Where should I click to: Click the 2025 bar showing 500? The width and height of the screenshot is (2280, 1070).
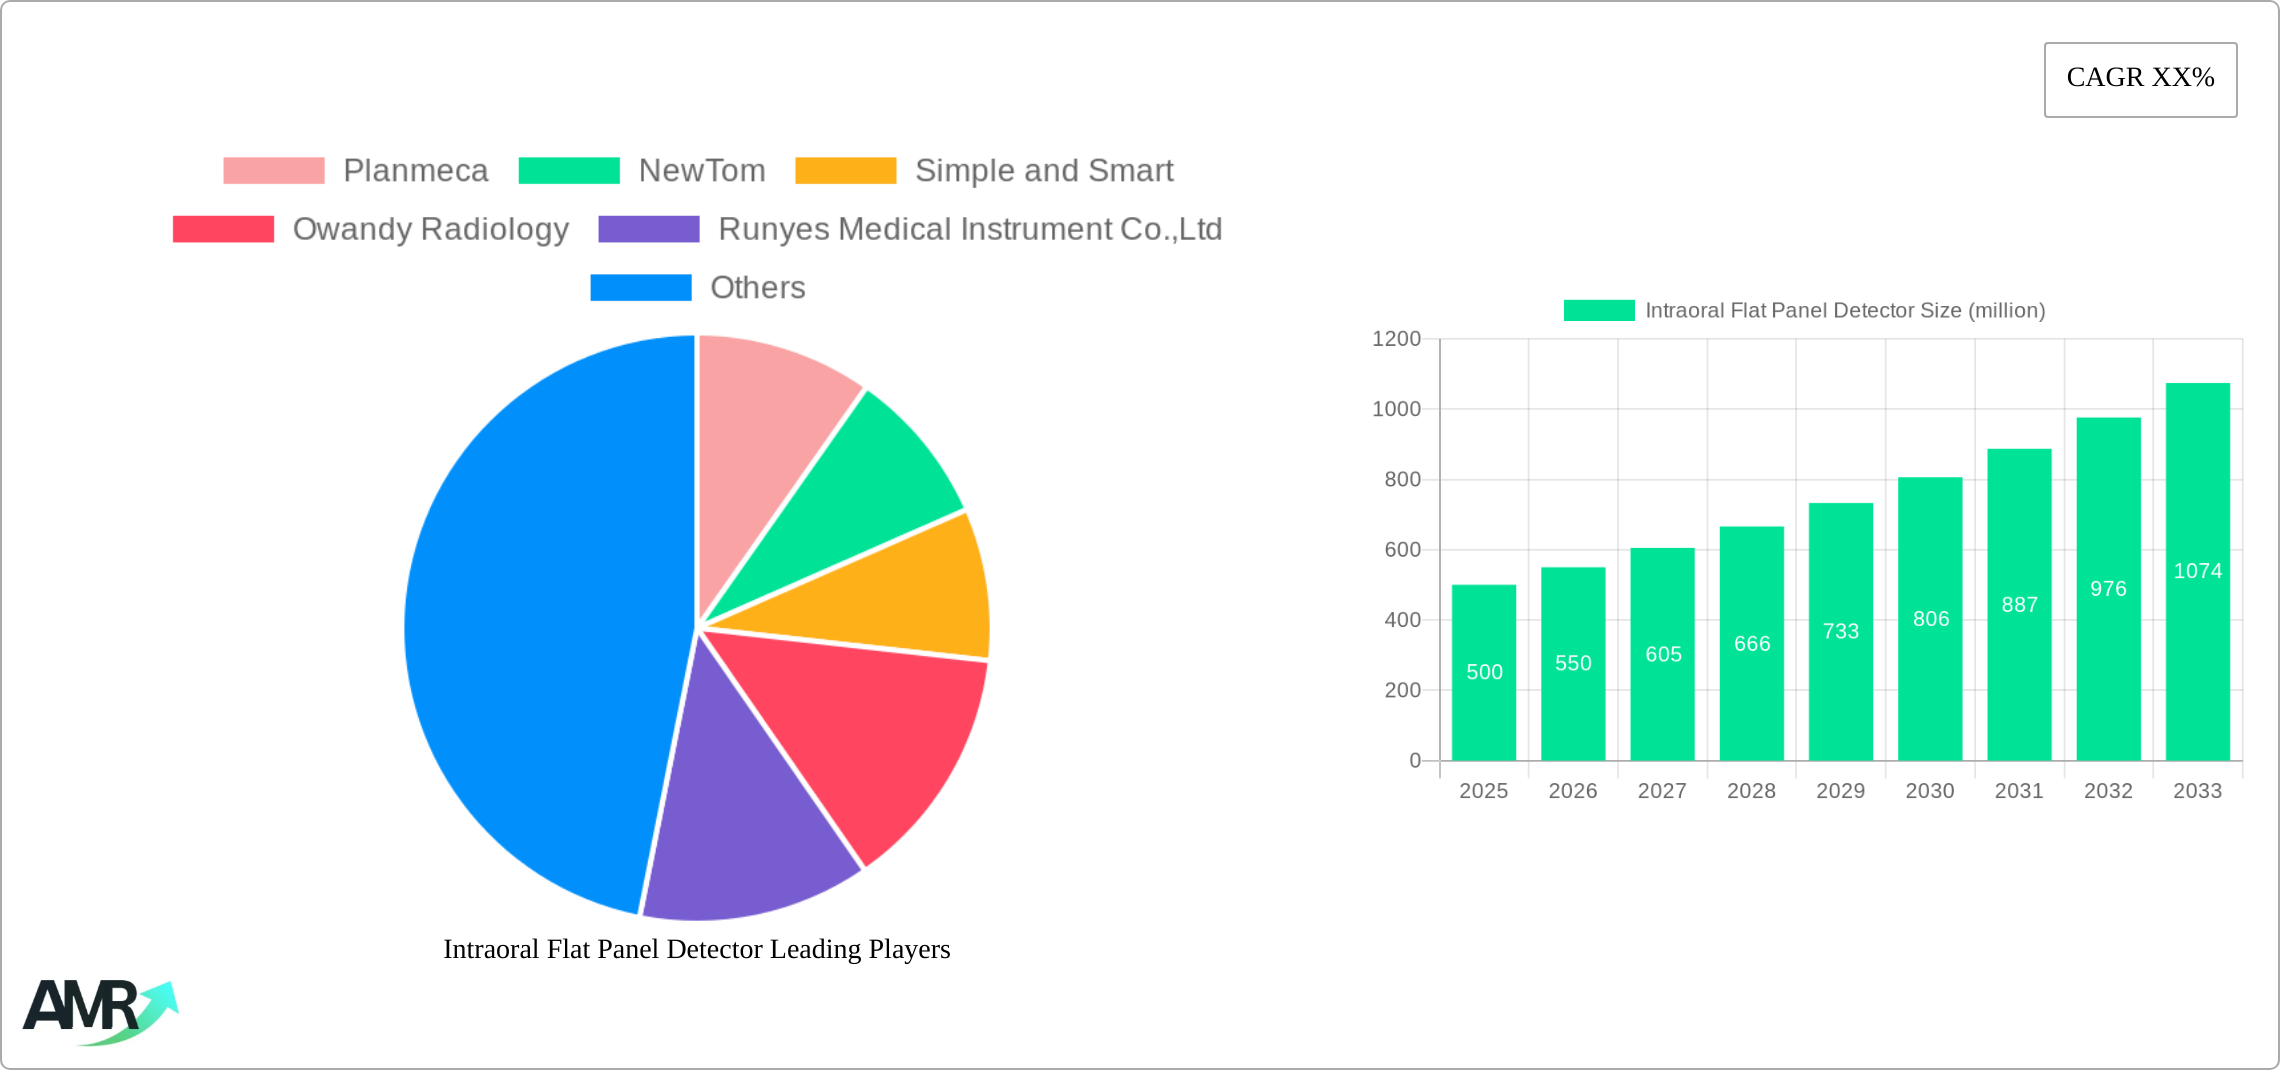point(1483,672)
